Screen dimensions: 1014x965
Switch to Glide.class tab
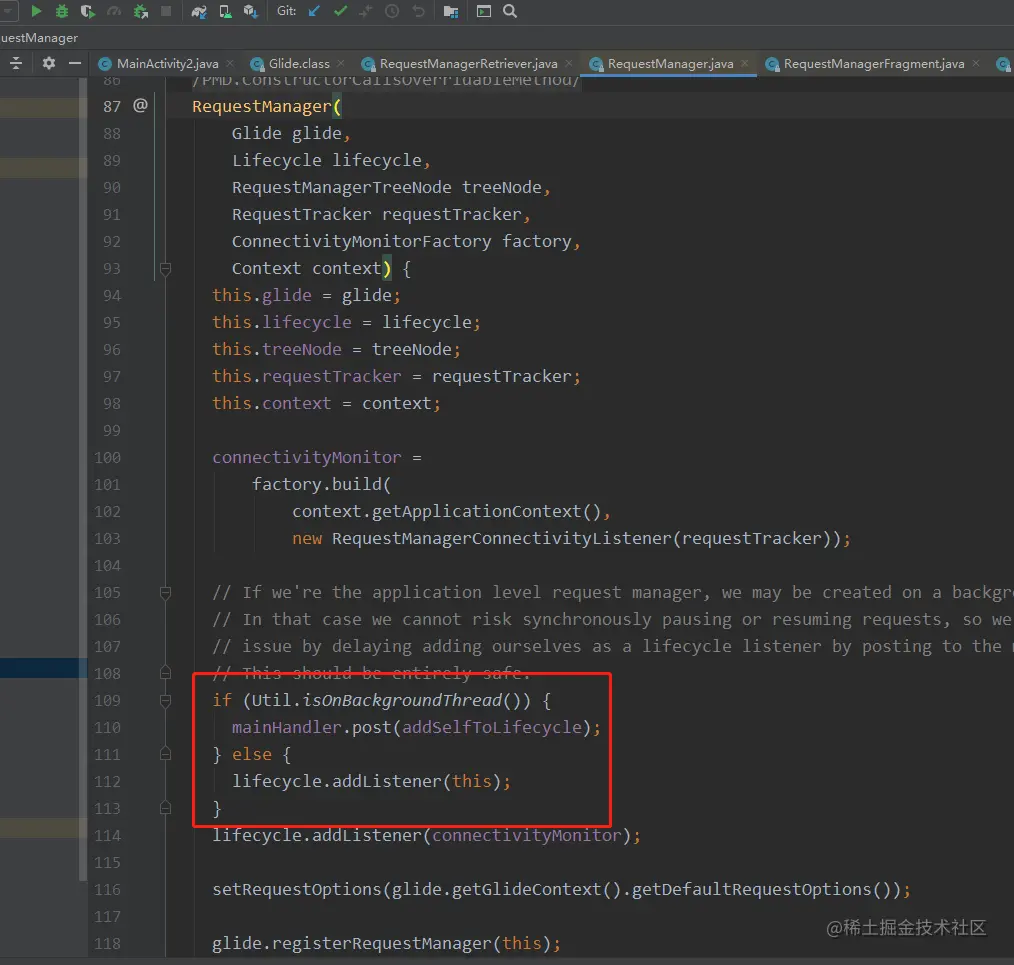pyautogui.click(x=299, y=63)
